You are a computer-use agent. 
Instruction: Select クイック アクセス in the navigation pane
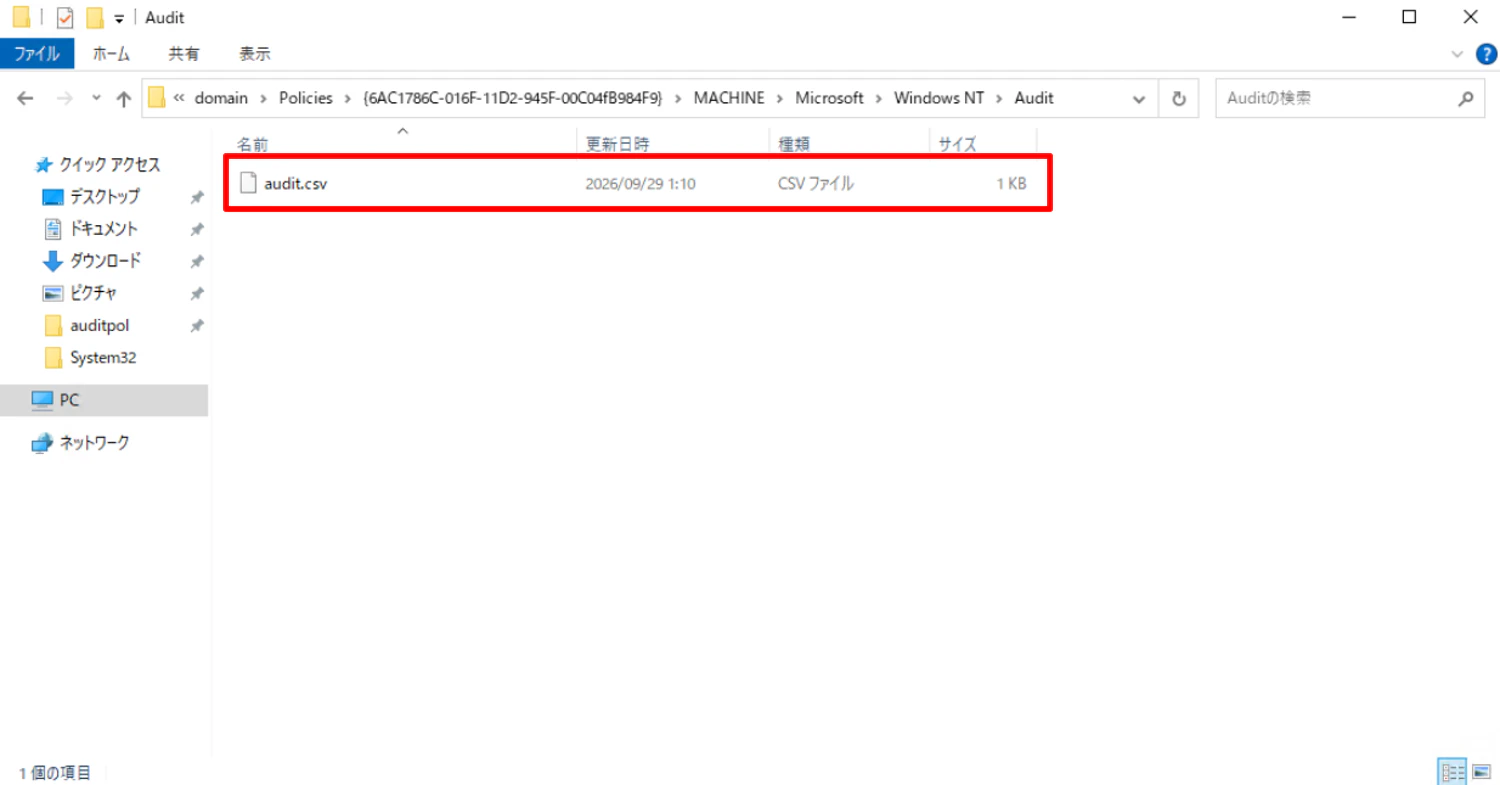click(110, 165)
